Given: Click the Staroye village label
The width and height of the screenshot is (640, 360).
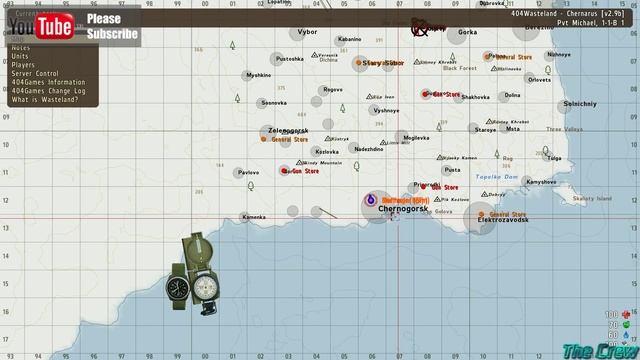Looking at the screenshot, I should pos(485,130).
